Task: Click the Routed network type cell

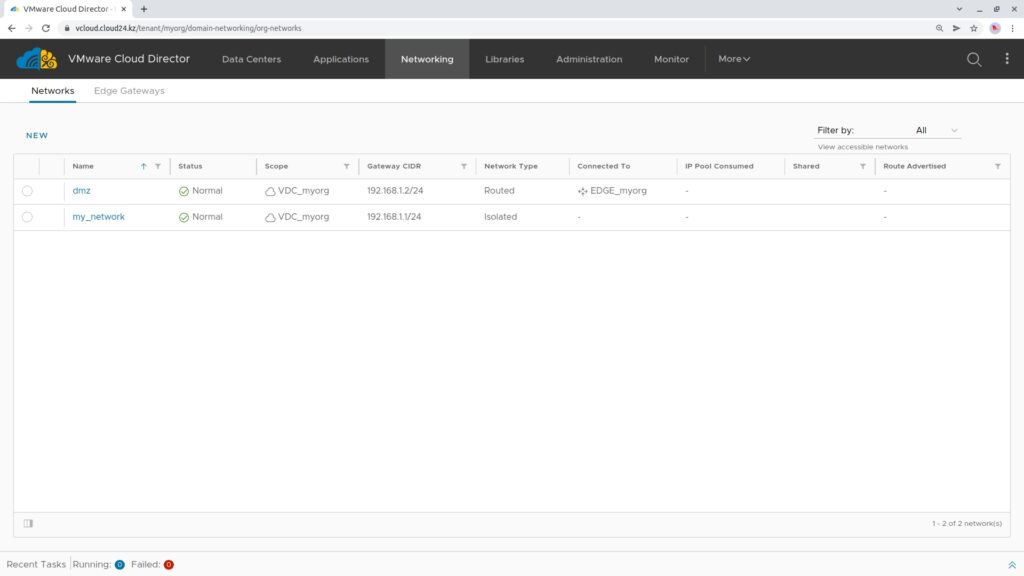Action: click(x=499, y=191)
